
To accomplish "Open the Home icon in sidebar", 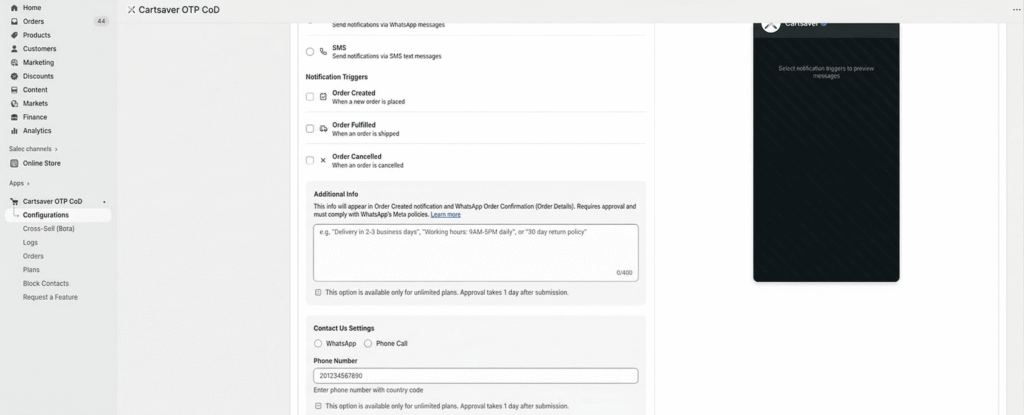I will pyautogui.click(x=14, y=7).
